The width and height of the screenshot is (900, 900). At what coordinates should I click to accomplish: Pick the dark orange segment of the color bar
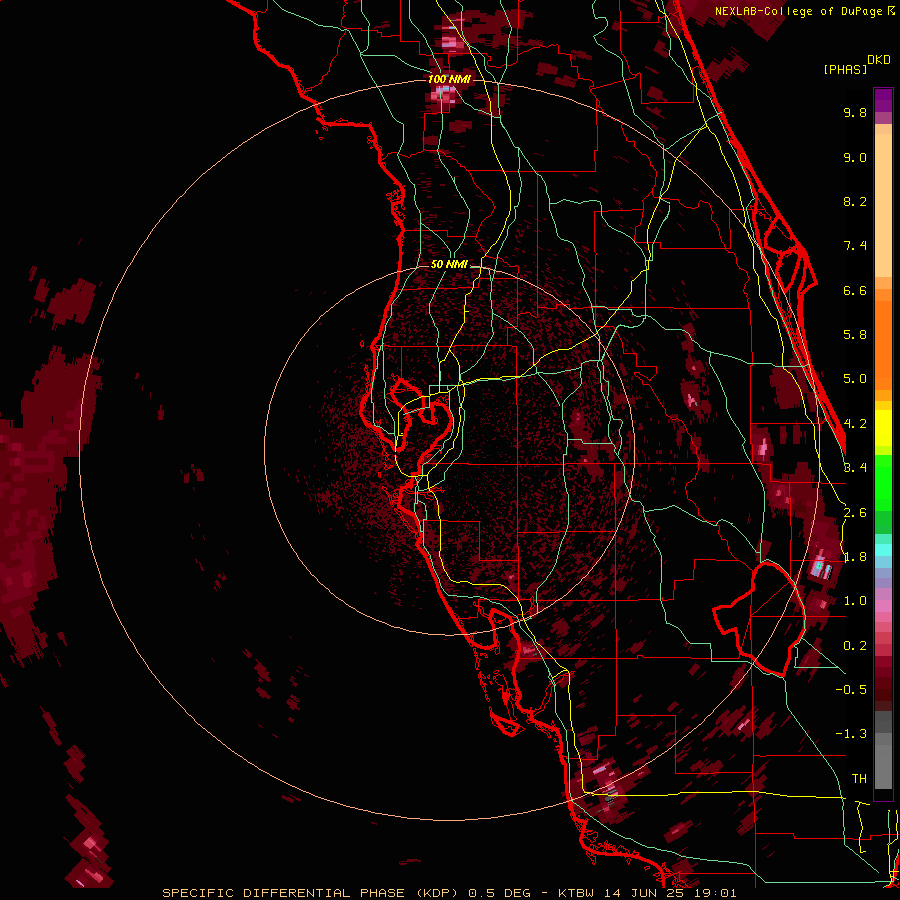coord(883,344)
